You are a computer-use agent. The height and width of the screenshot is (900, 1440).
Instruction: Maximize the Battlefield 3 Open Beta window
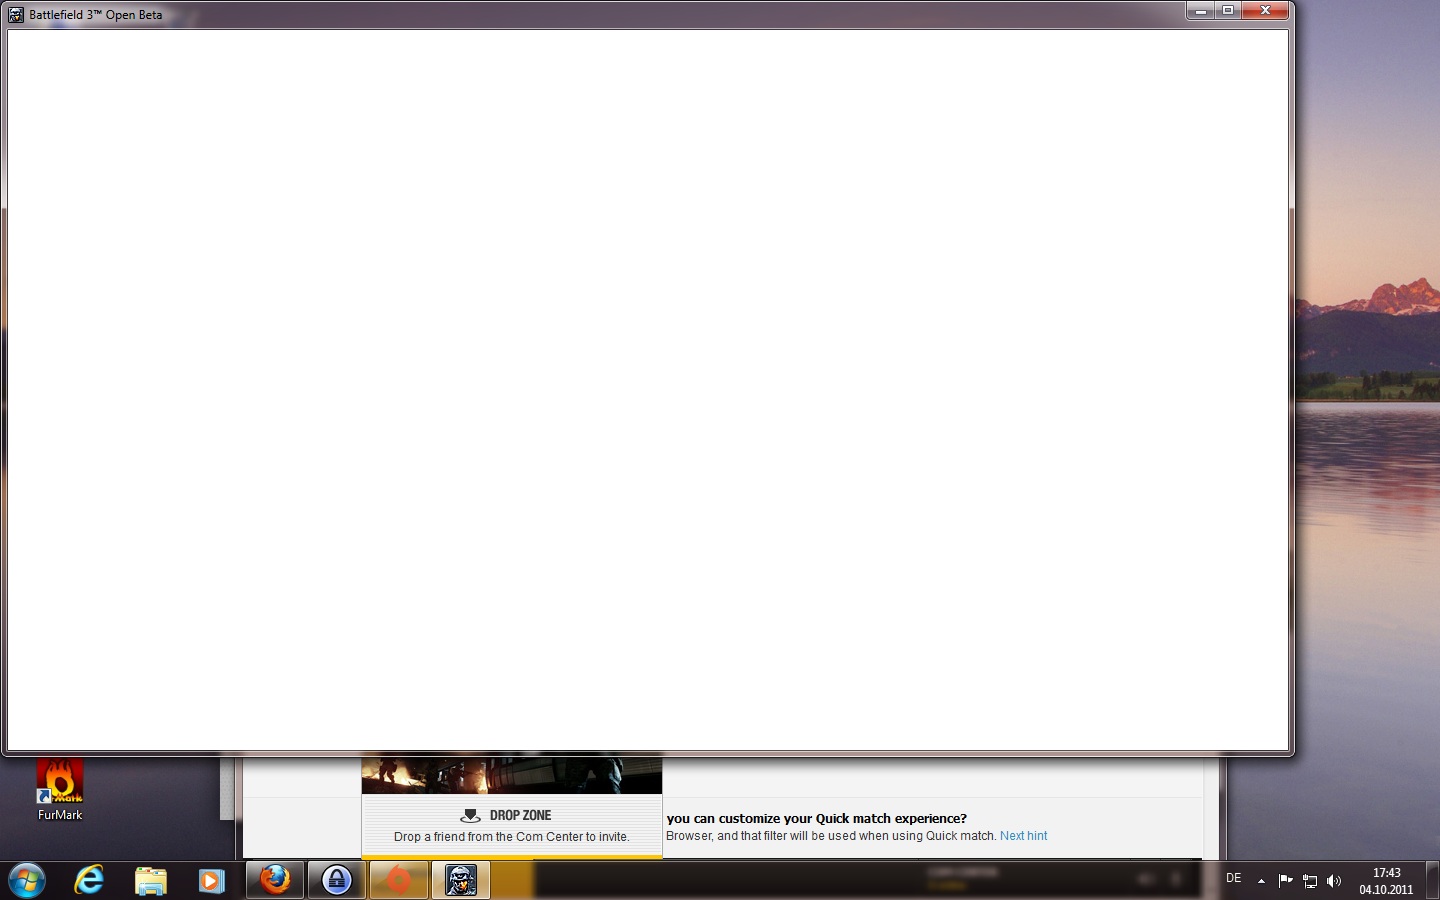pyautogui.click(x=1228, y=11)
